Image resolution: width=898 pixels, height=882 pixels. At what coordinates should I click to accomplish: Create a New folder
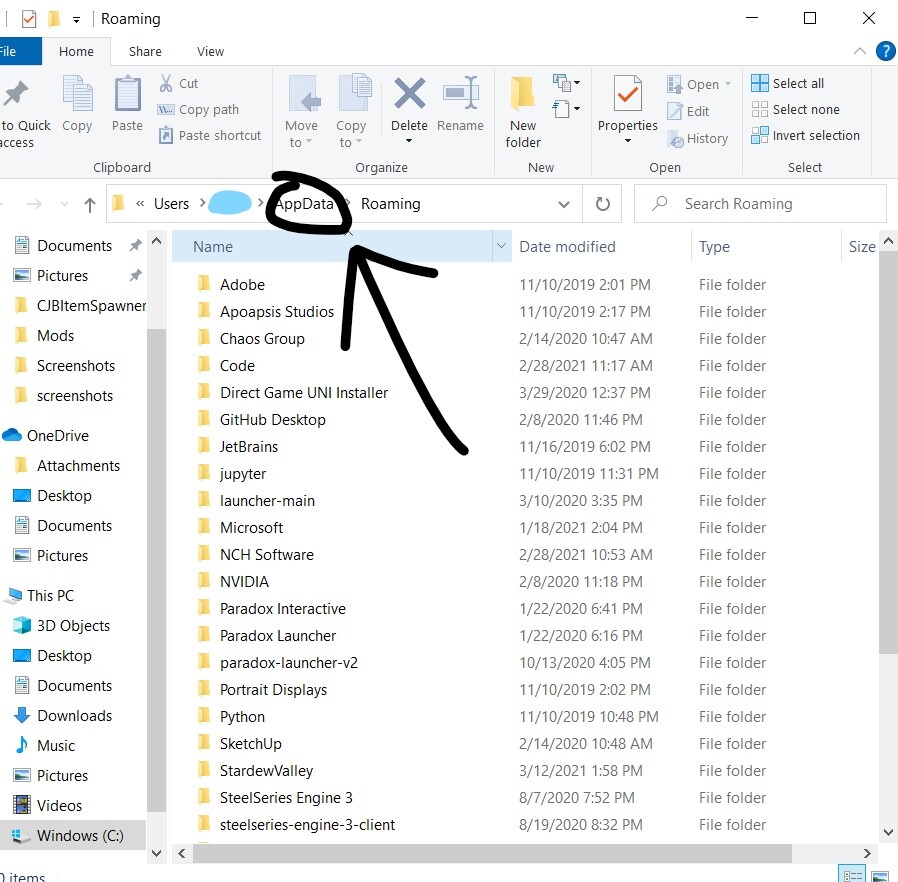click(523, 112)
